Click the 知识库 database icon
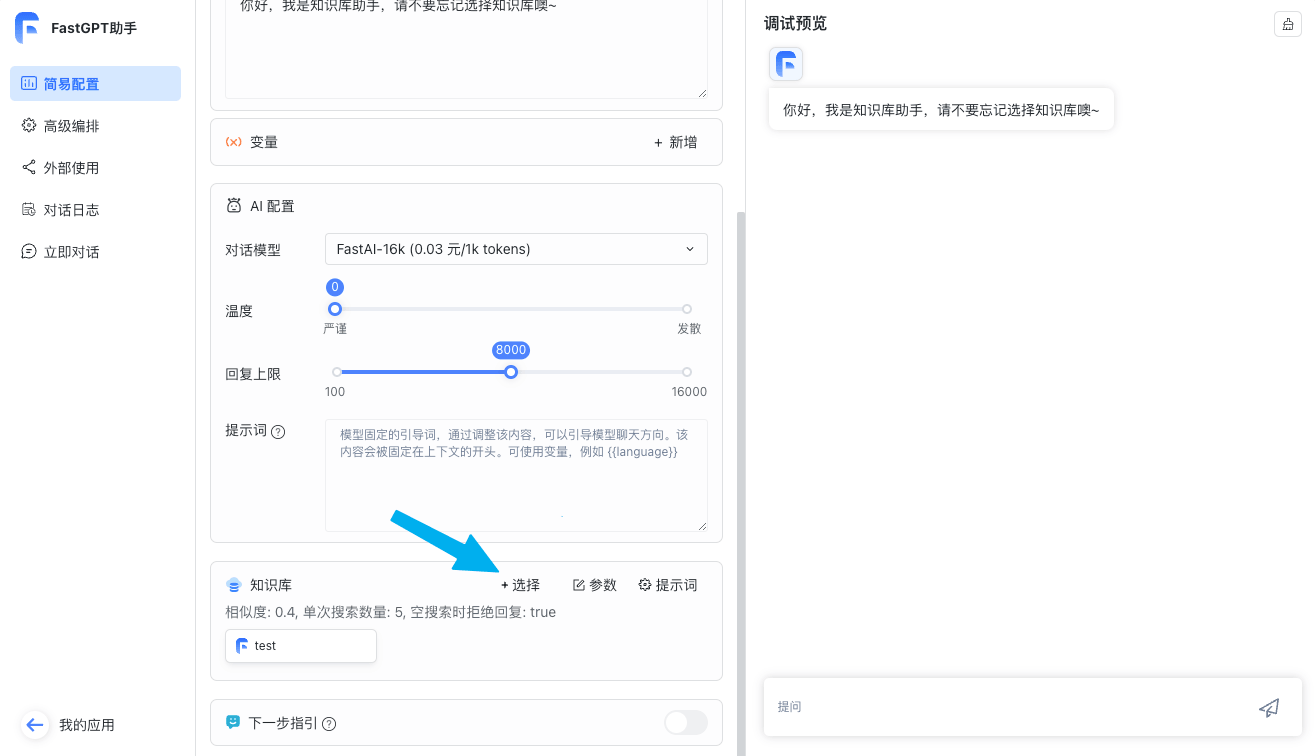 coord(234,584)
